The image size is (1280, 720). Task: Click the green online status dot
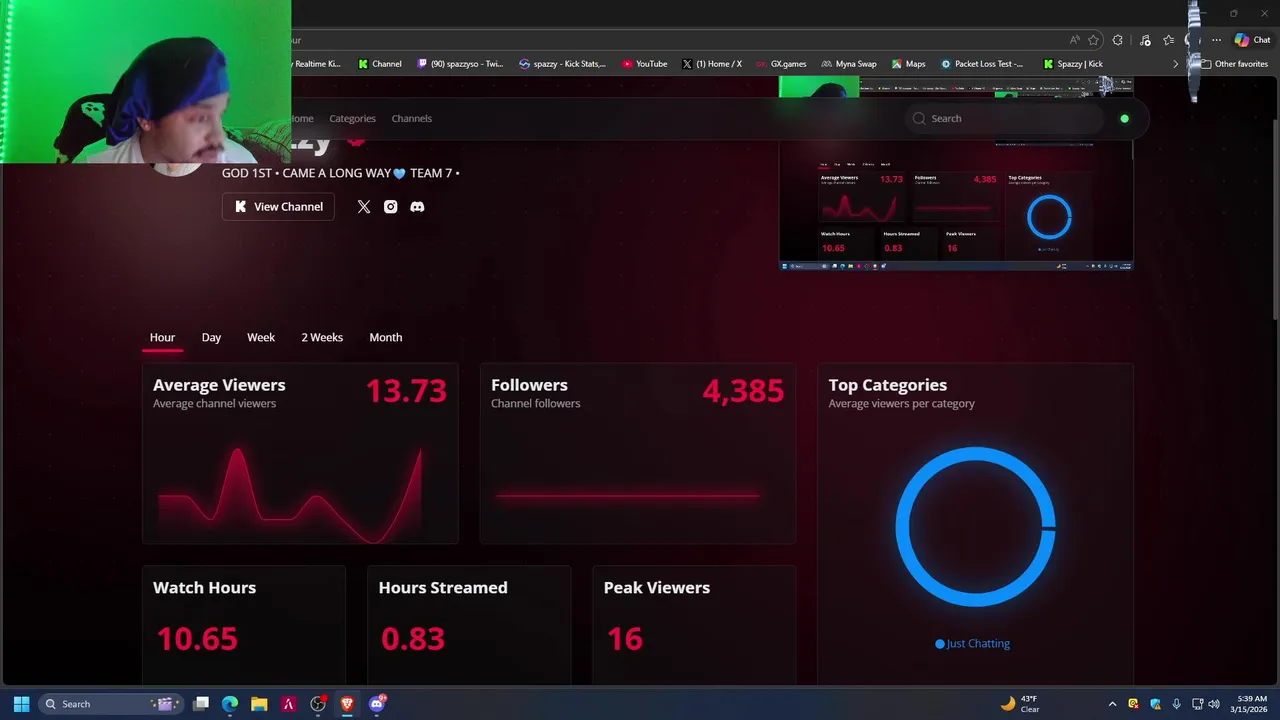(x=1124, y=119)
